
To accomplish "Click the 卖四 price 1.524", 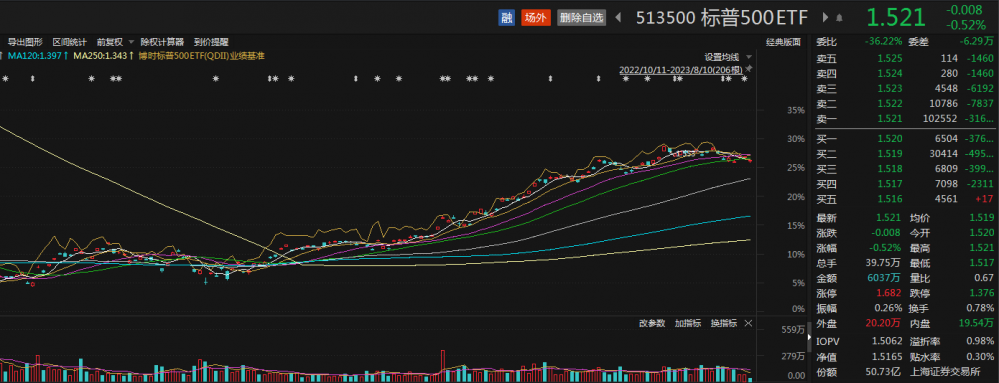I will coord(889,73).
